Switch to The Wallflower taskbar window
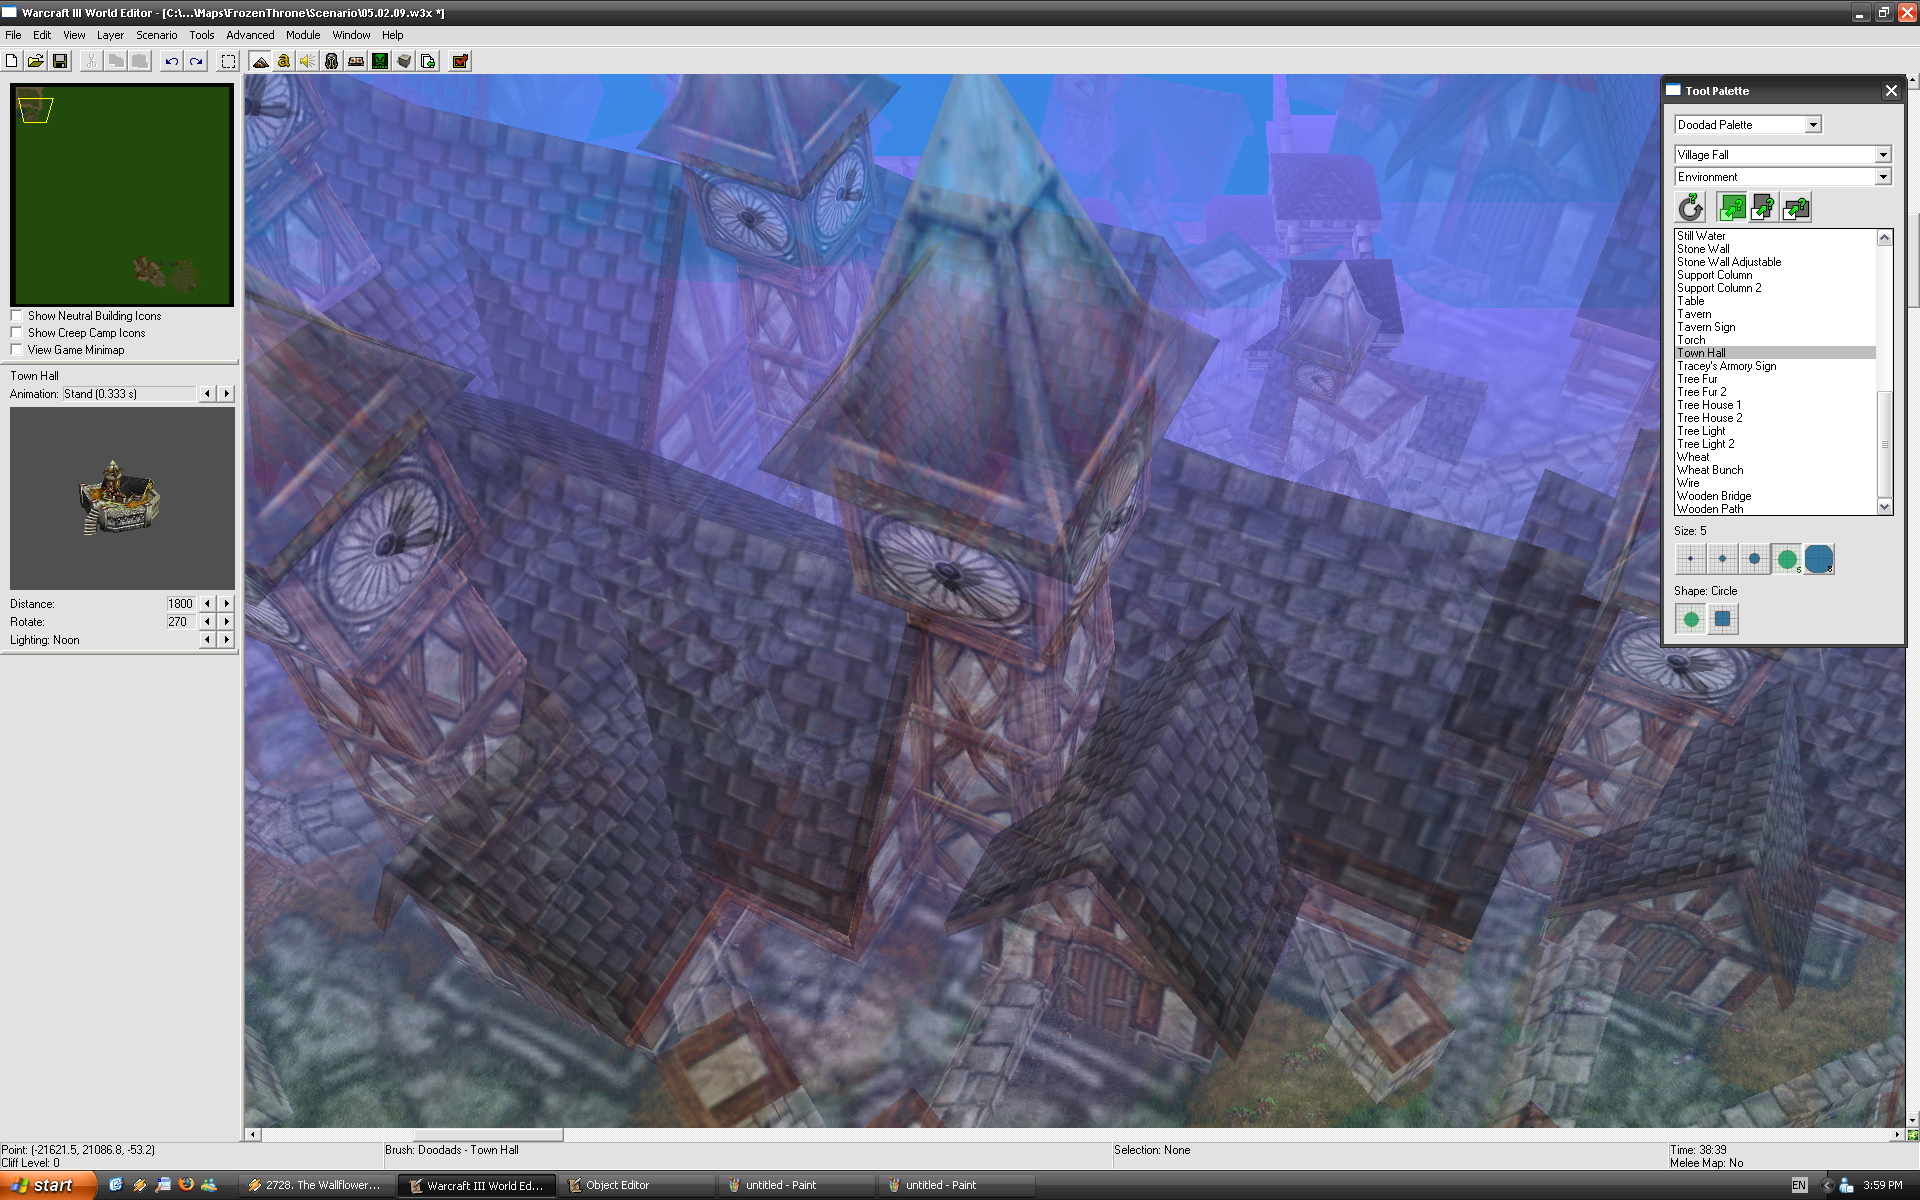The width and height of the screenshot is (1920, 1200). (x=316, y=1185)
